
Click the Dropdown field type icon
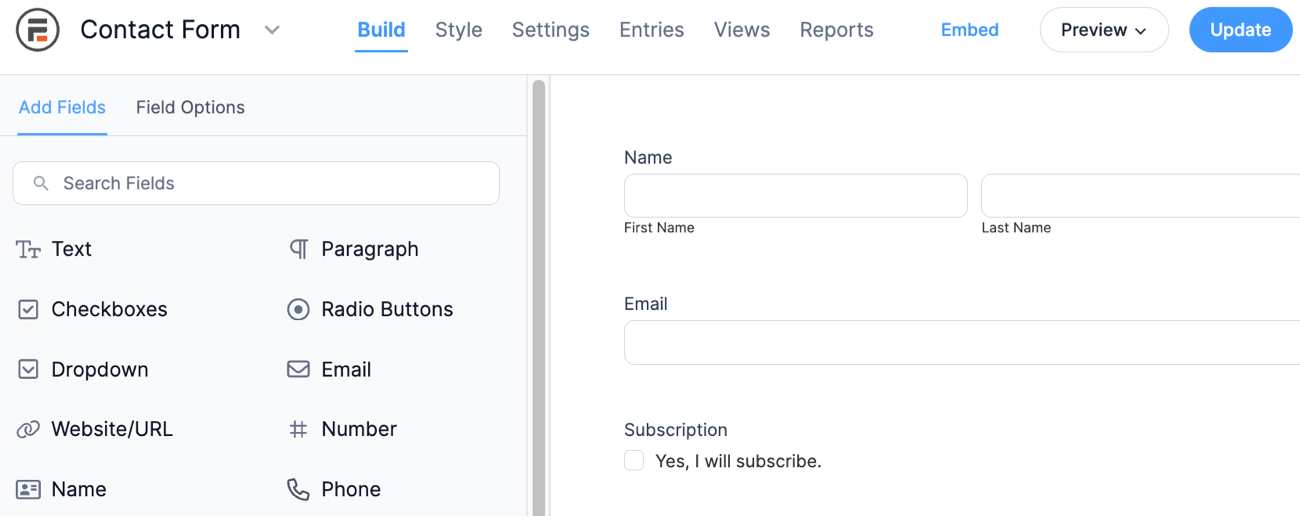click(28, 370)
